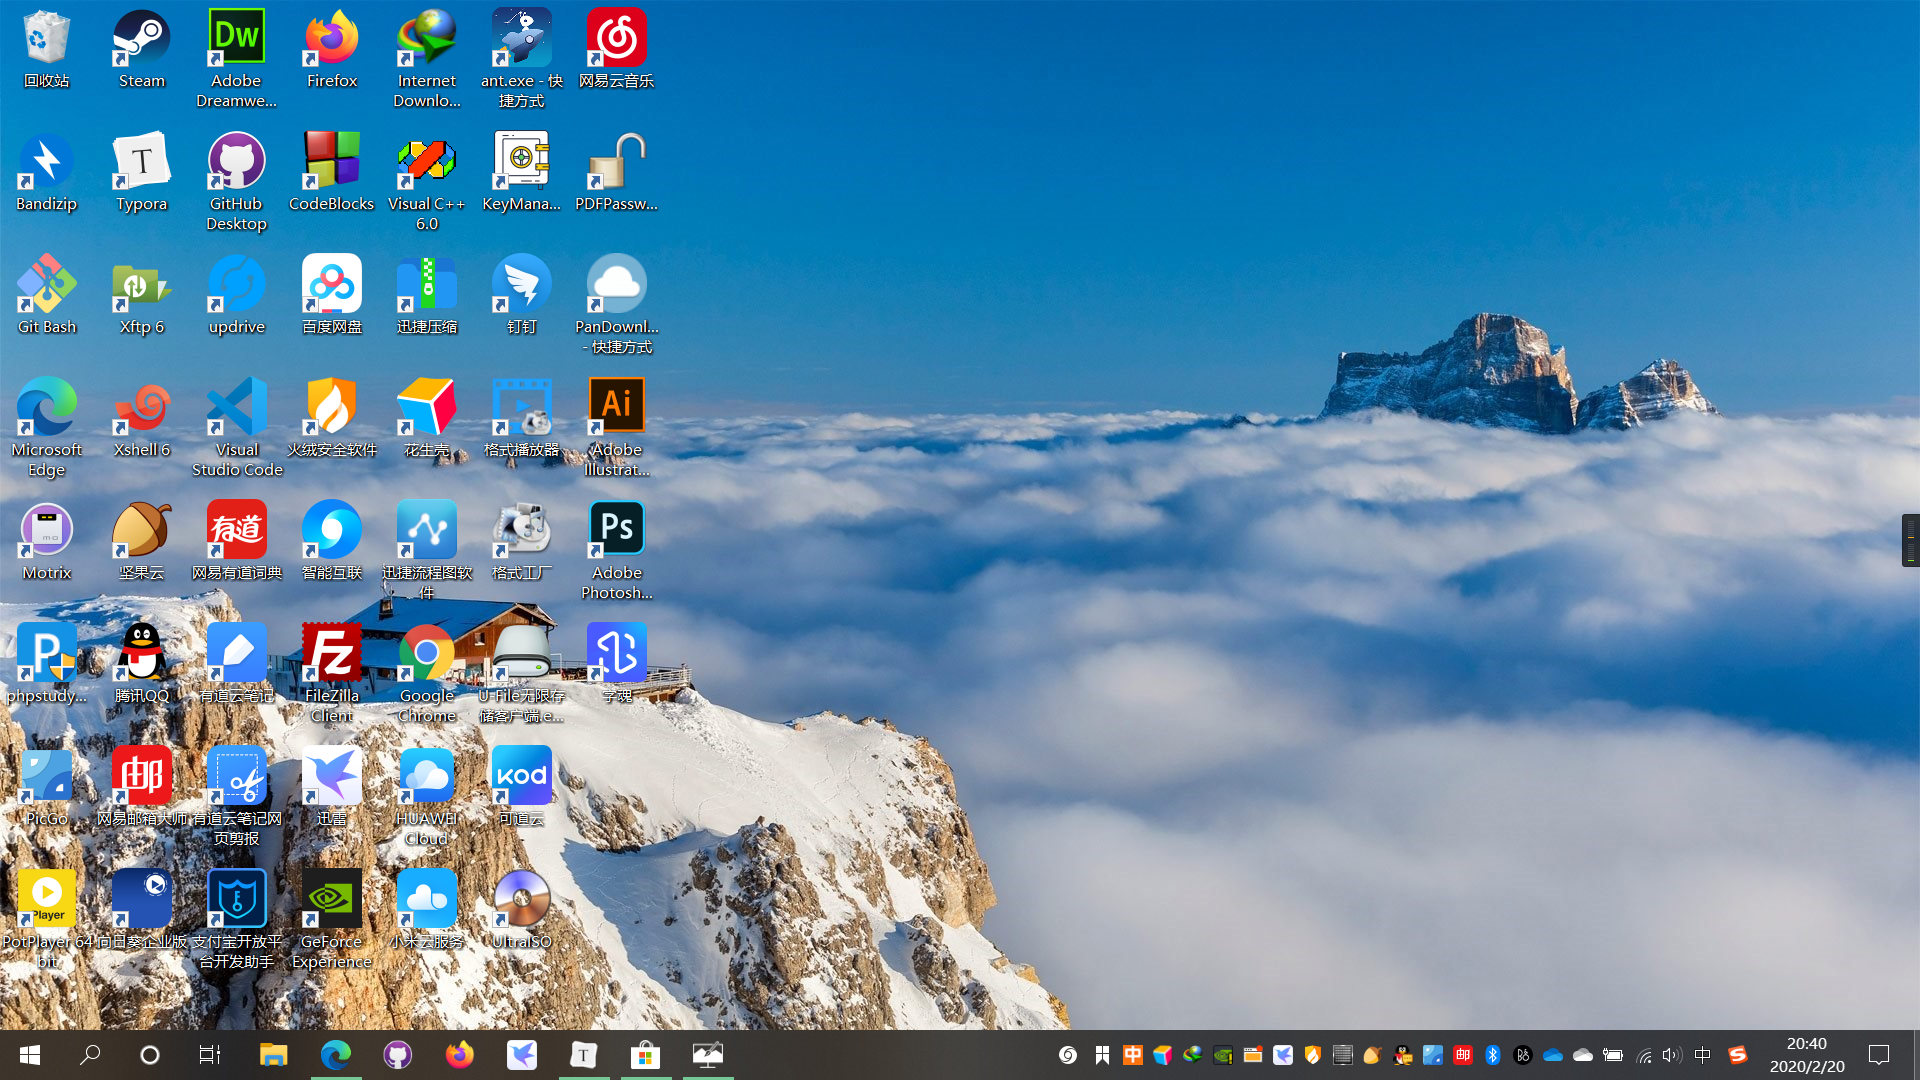
Task: Click the taskbar clock showing 20:40
Action: [x=1806, y=1055]
